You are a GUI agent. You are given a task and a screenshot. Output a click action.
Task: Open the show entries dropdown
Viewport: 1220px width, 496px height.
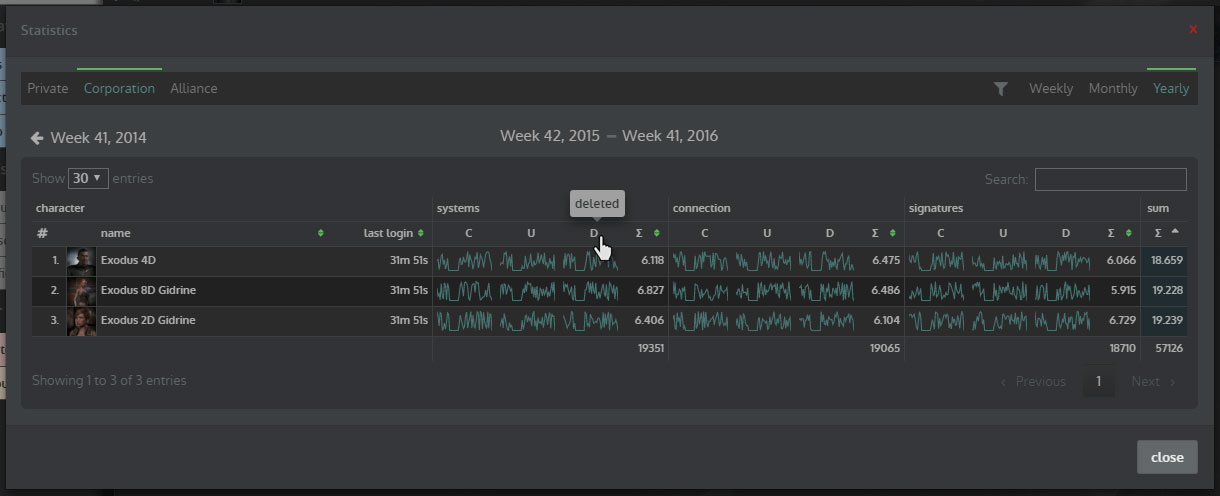point(87,179)
